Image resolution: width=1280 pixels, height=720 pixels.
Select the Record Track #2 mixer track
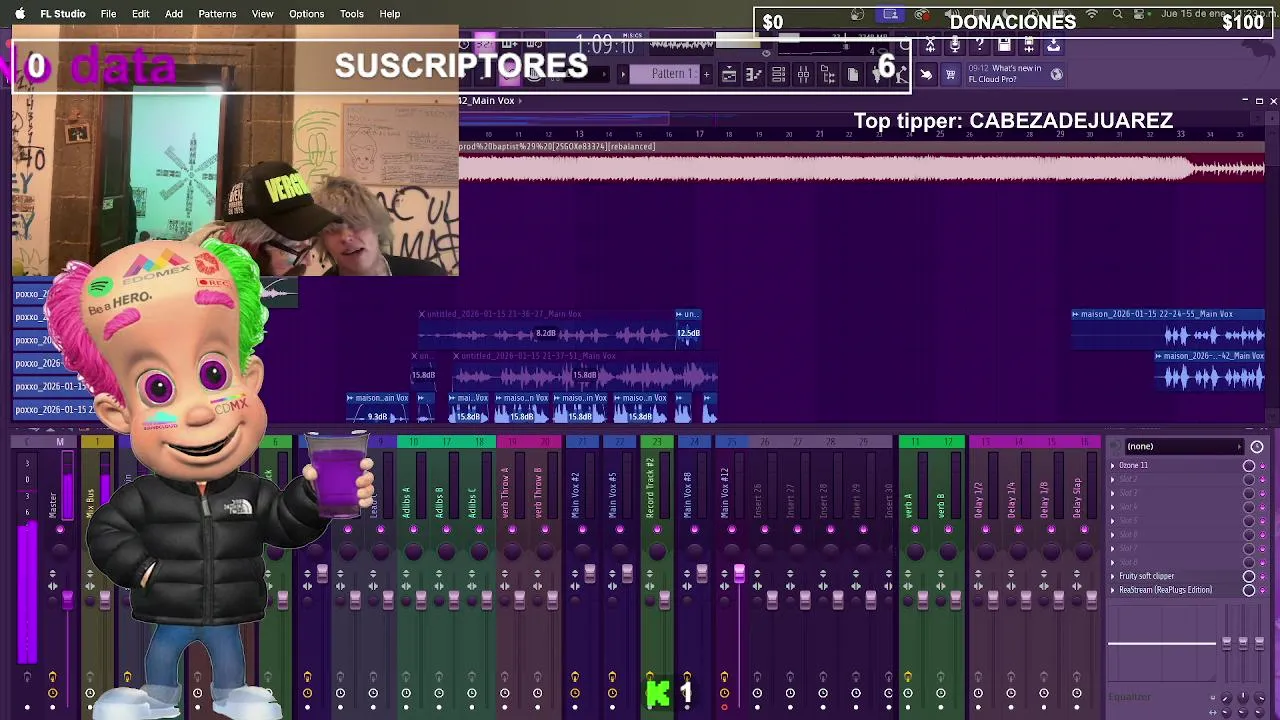coord(650,488)
